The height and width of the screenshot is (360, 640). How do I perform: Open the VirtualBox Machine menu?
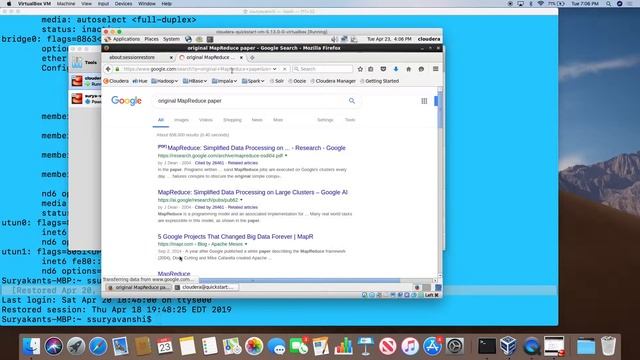click(x=66, y=4)
